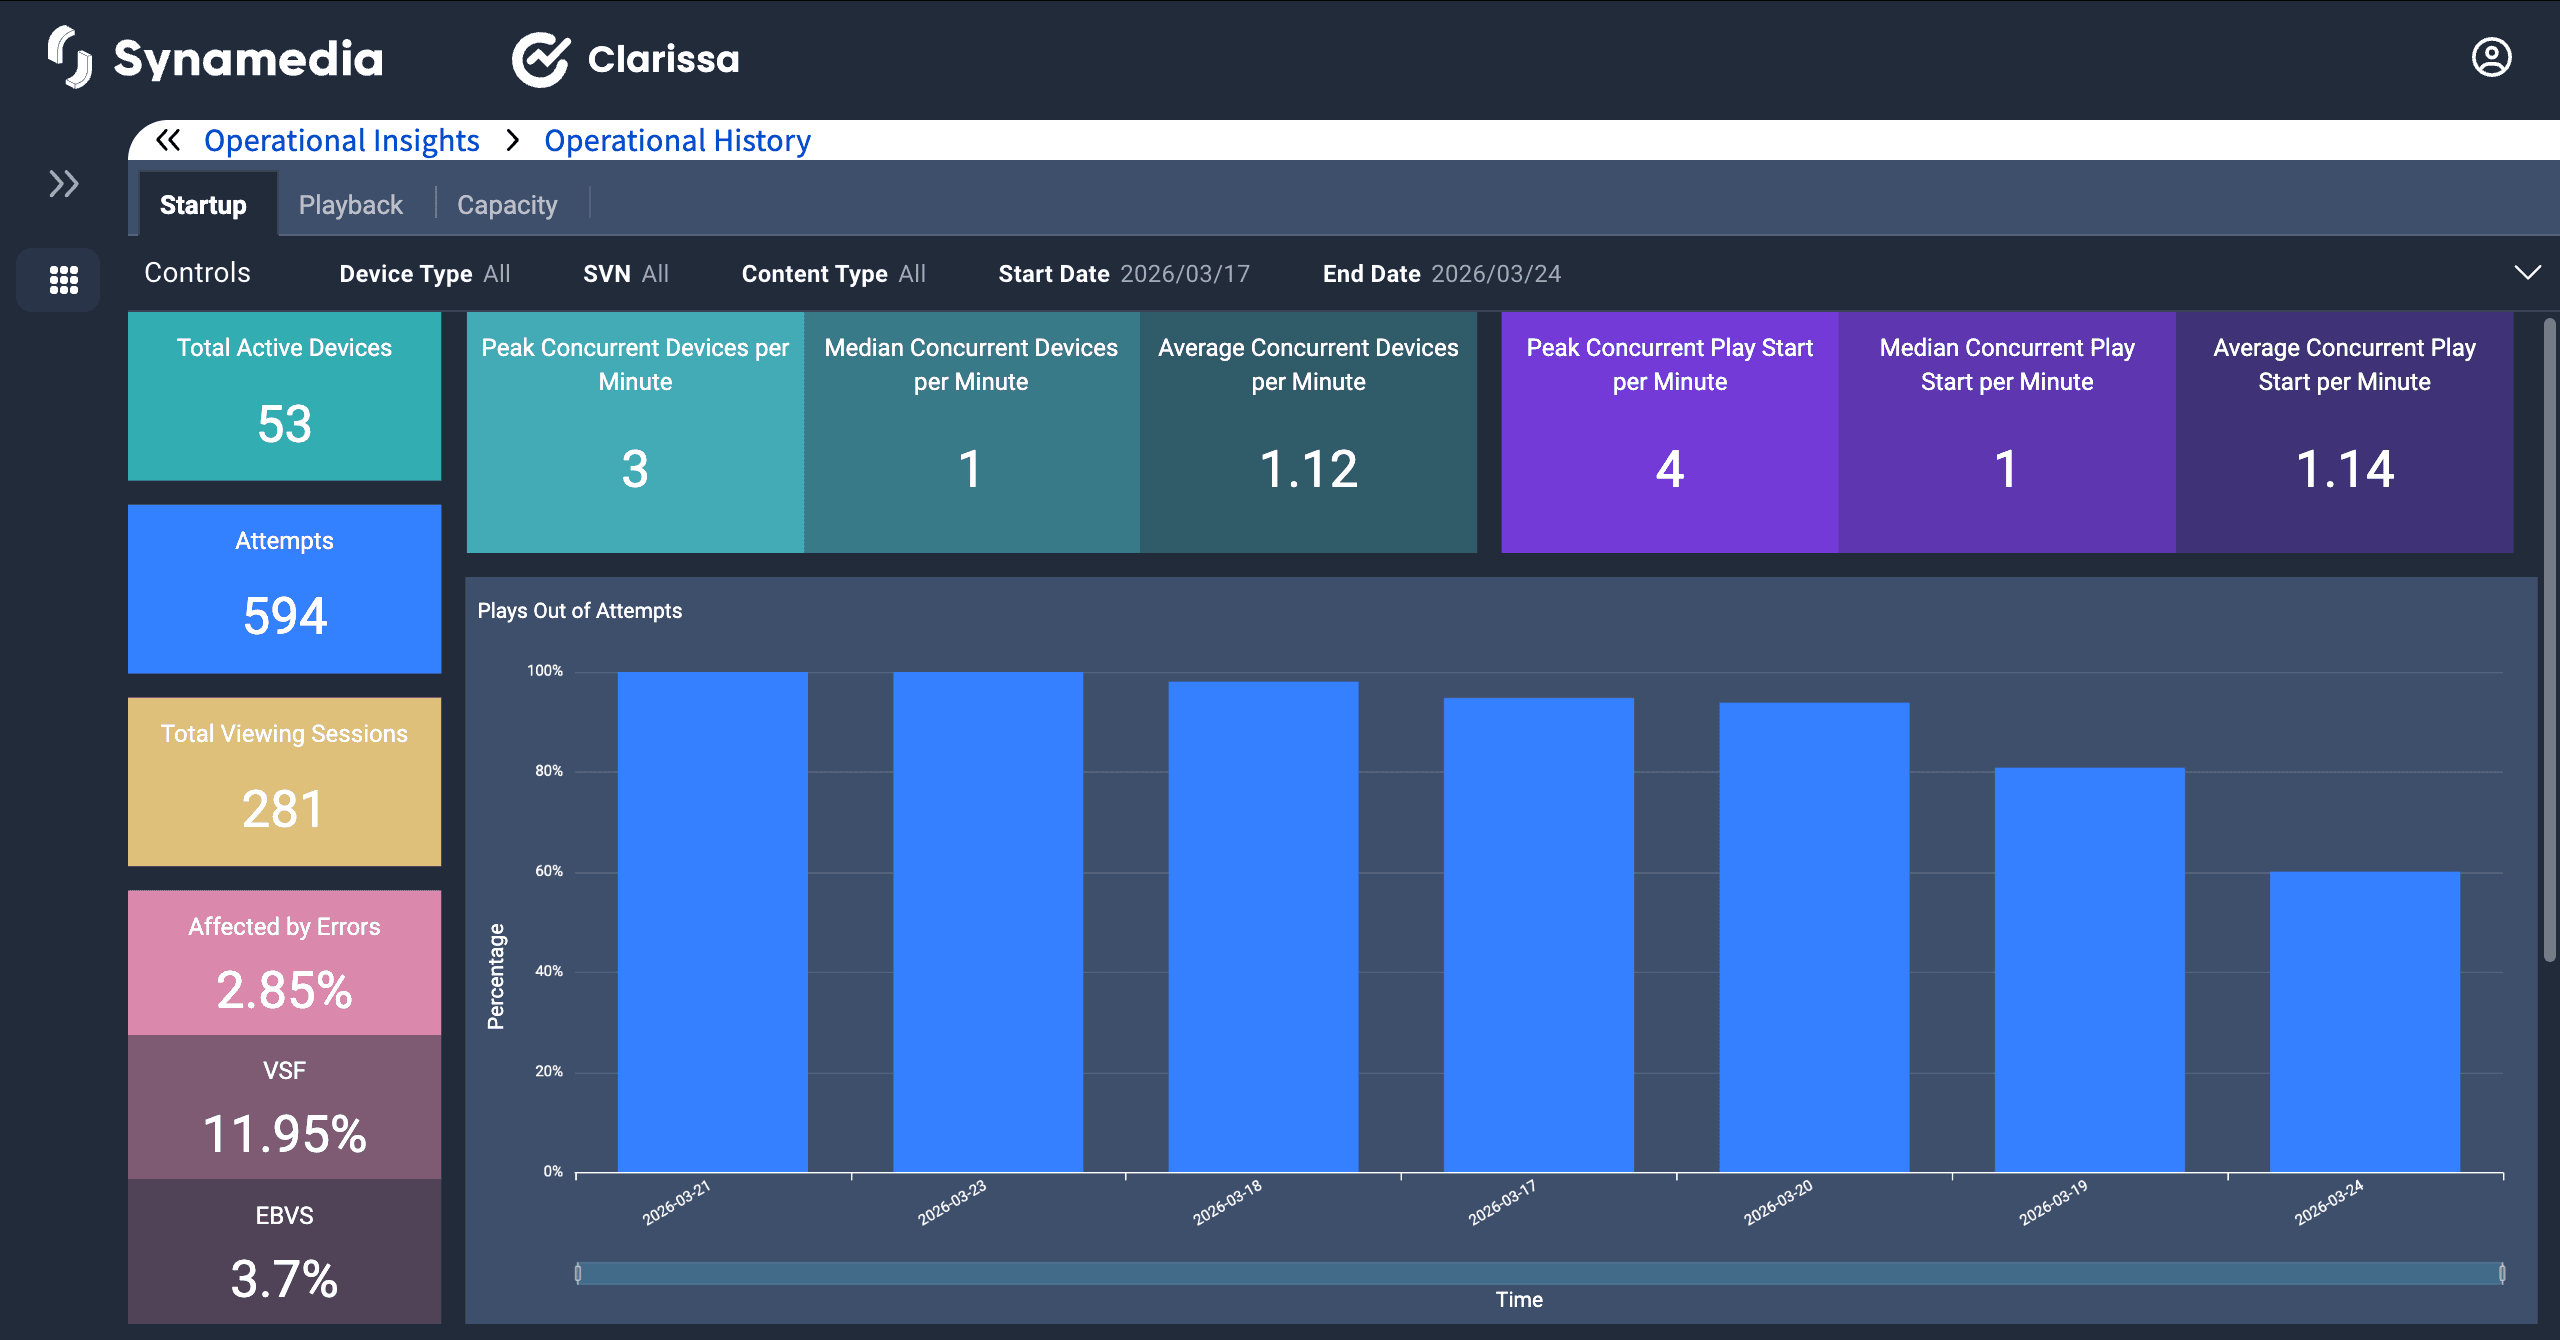This screenshot has height=1340, width=2560.
Task: Select the Startup tab
Action: click(203, 205)
